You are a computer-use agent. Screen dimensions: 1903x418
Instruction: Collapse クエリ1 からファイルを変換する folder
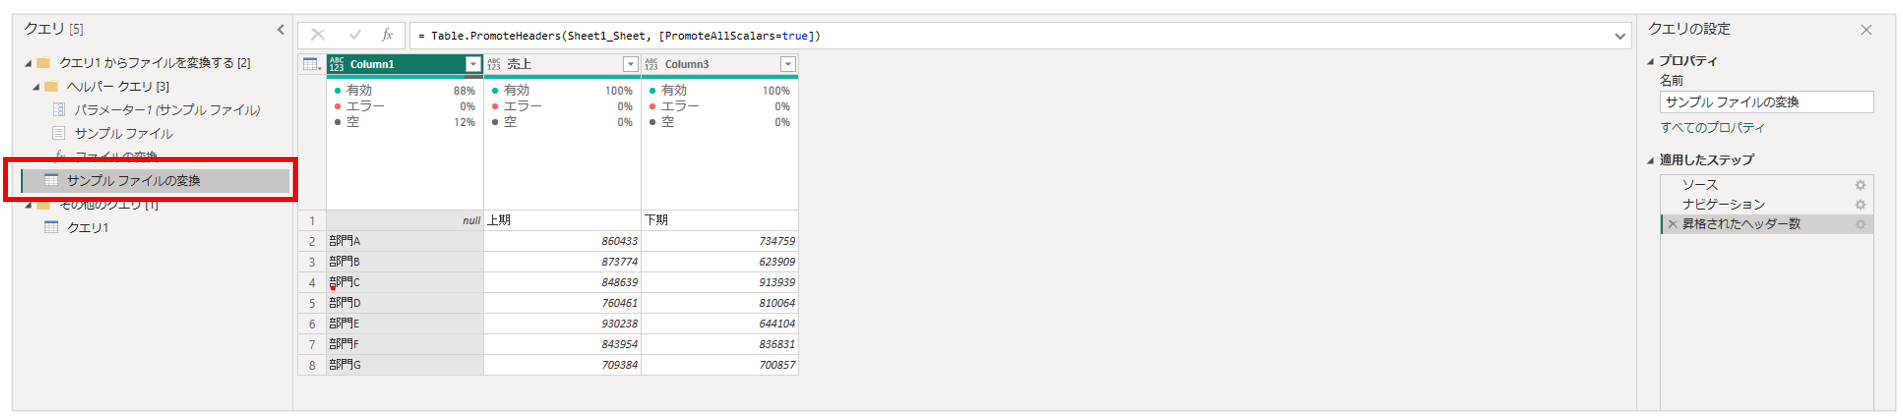tap(28, 63)
